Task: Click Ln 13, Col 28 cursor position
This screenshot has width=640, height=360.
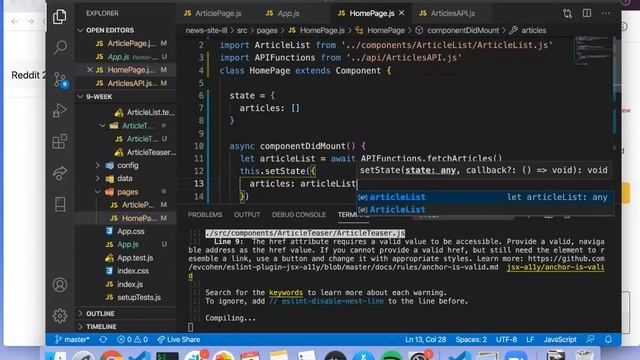Action: (x=425, y=340)
